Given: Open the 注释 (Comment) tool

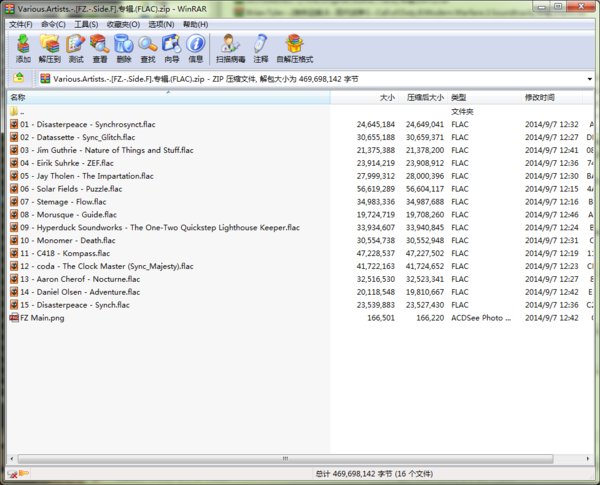Looking at the screenshot, I should pos(261,48).
